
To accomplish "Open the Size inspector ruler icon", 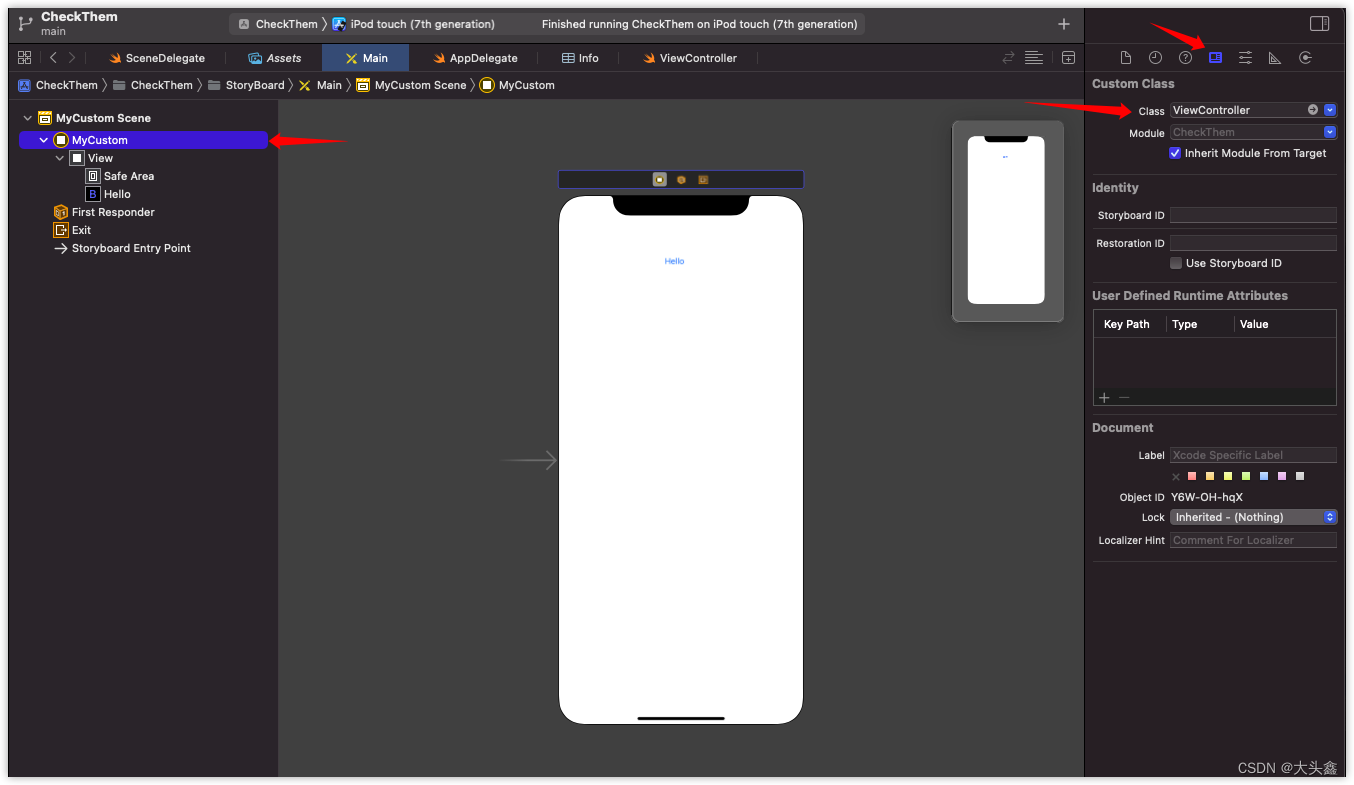I will point(1275,58).
